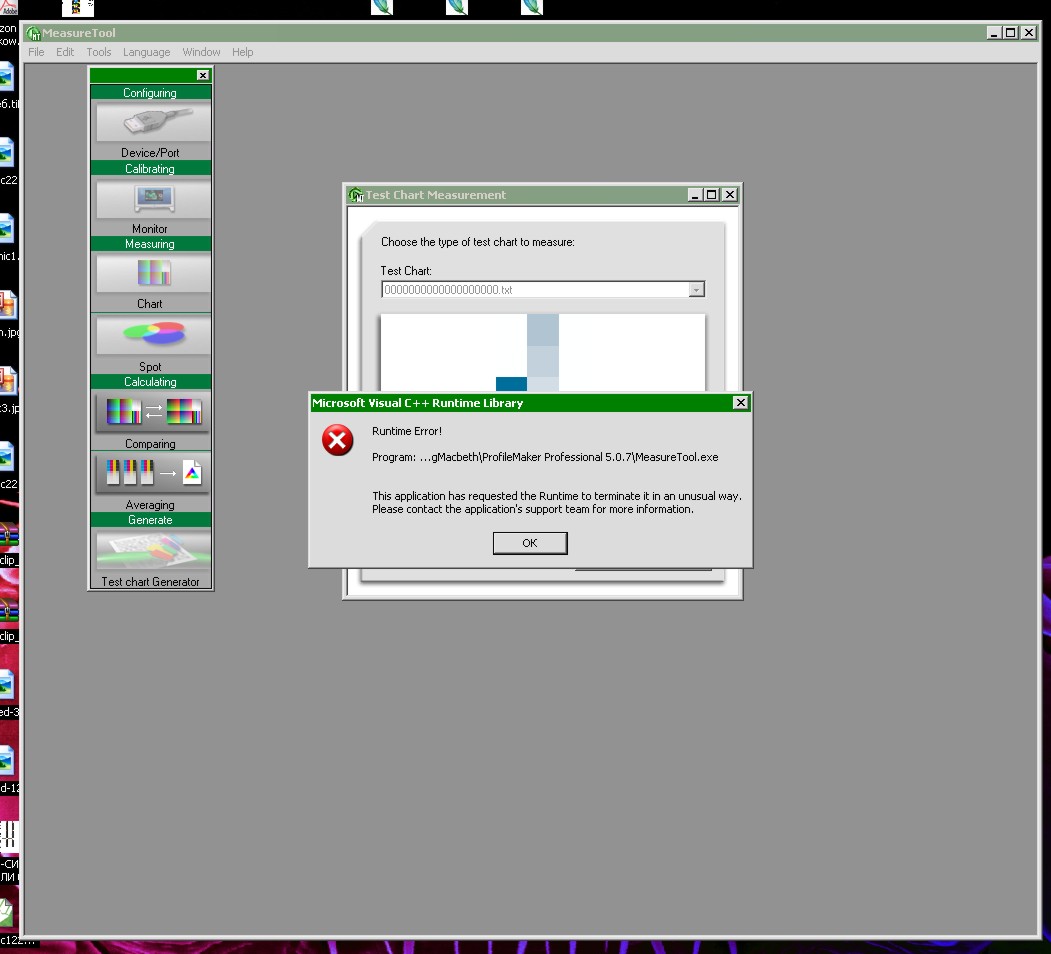This screenshot has width=1051, height=954.
Task: Click the Program path text in dialog
Action: click(x=545, y=457)
